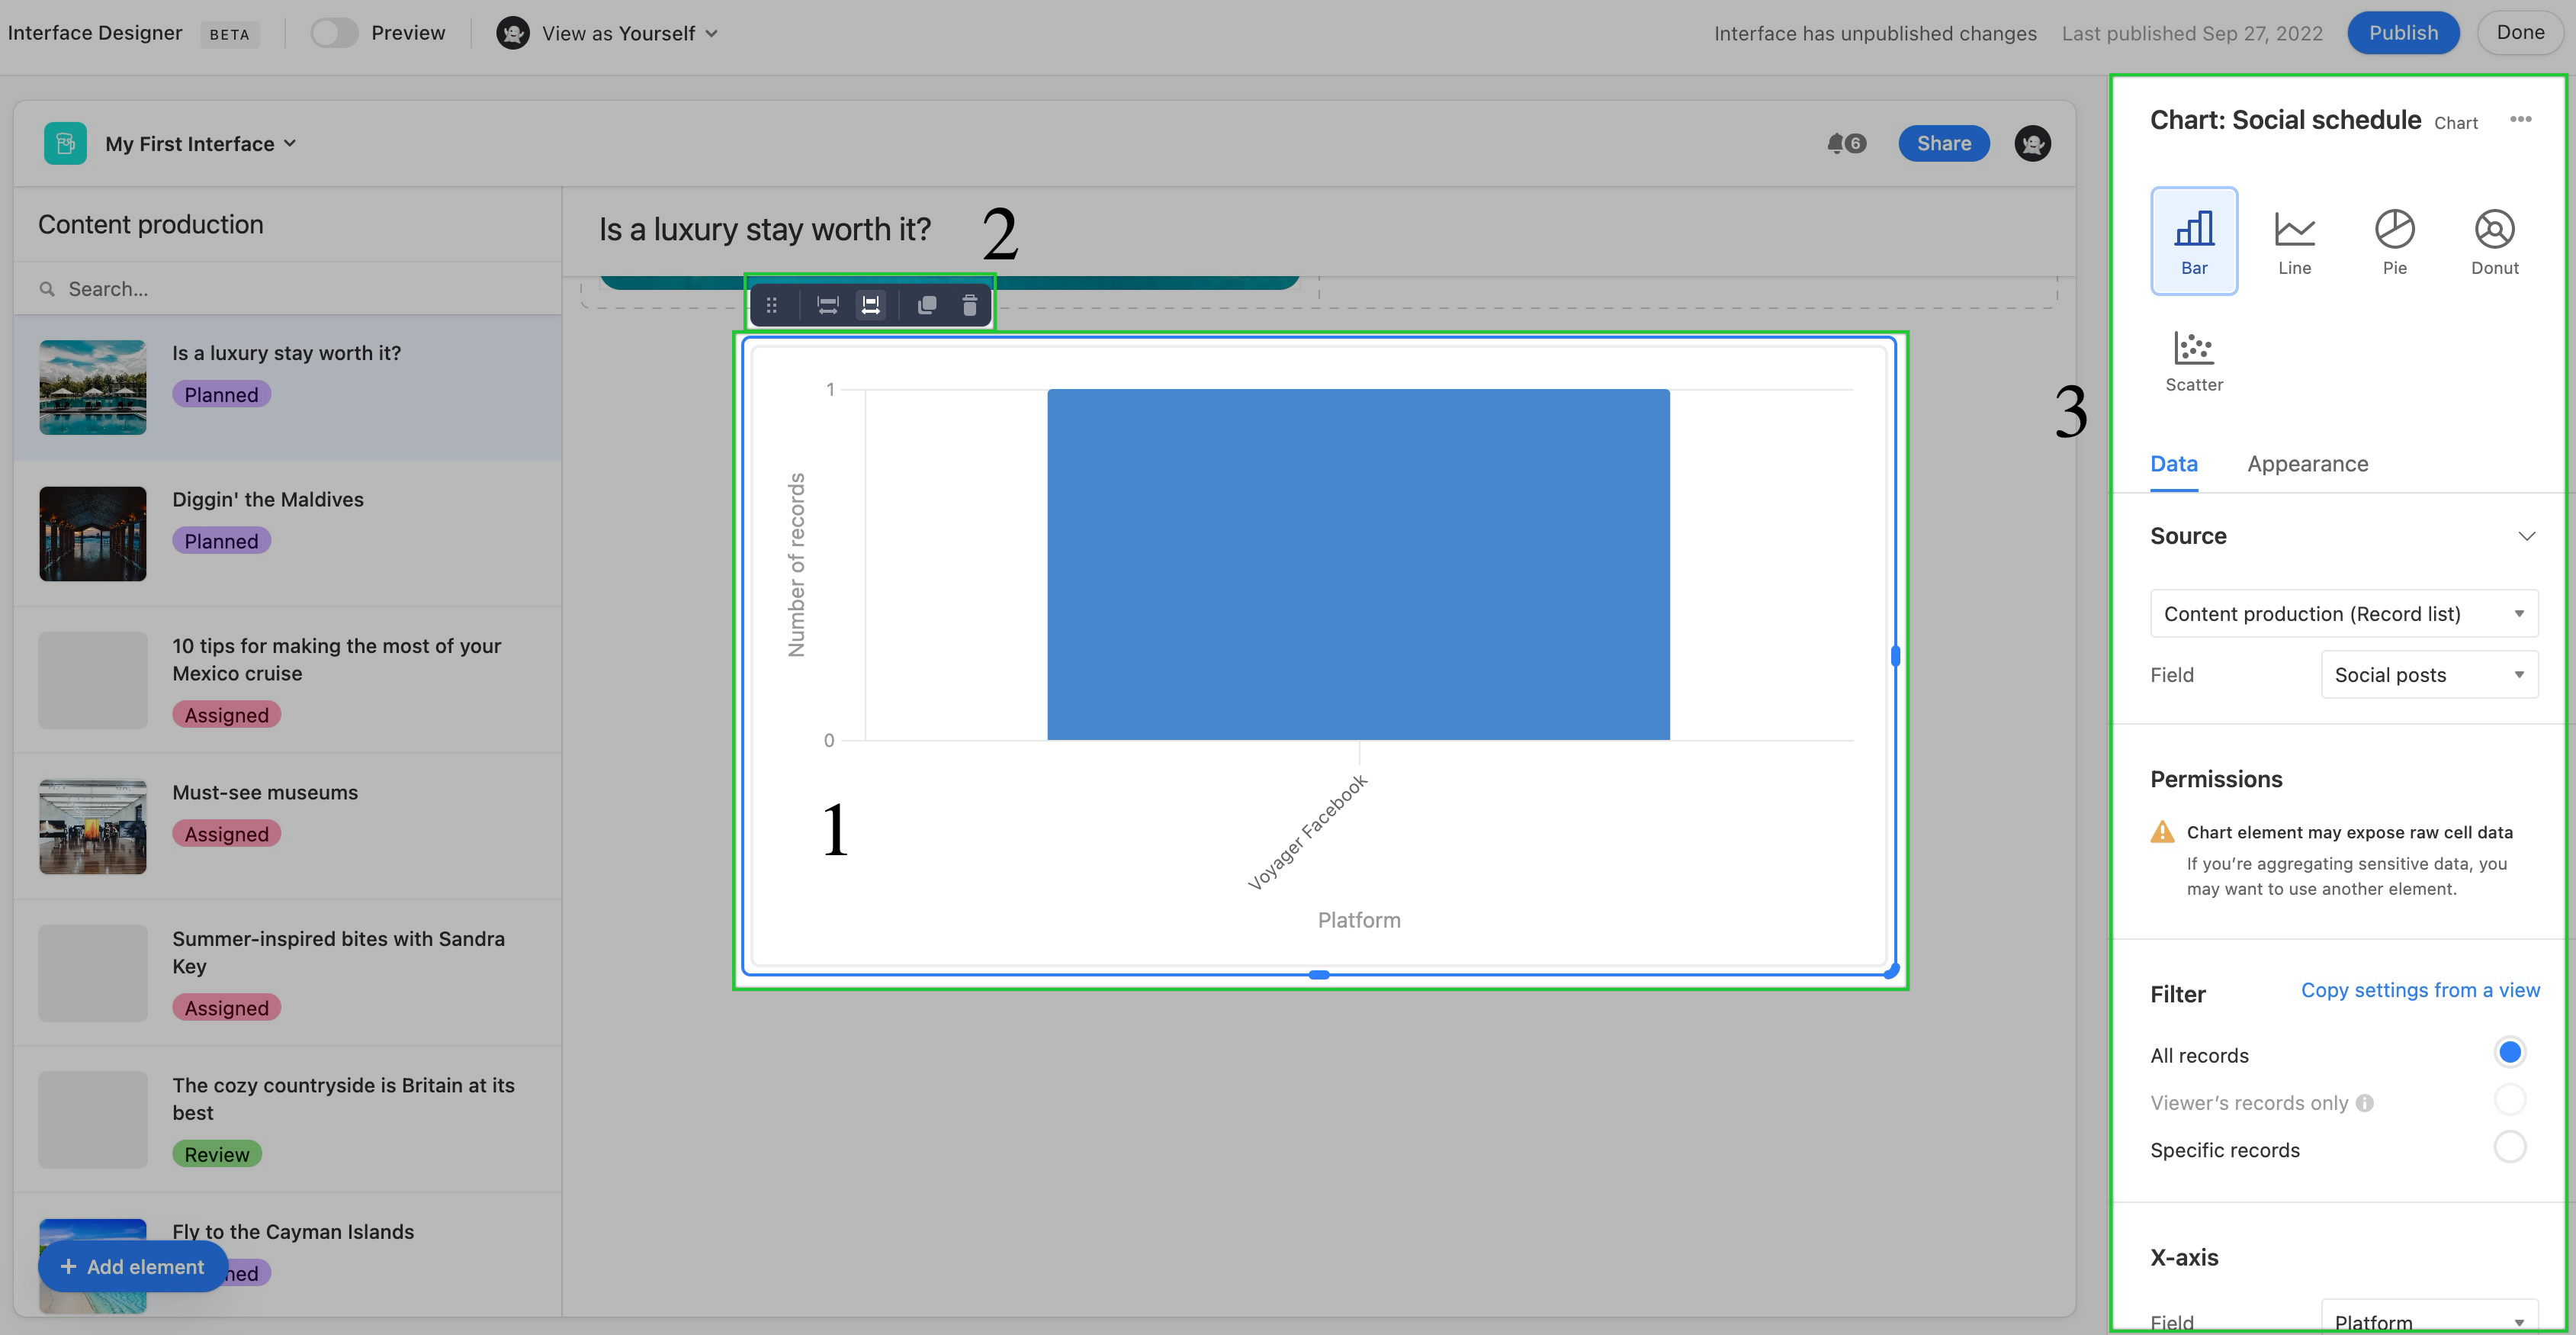Click the BETA badge

[229, 34]
